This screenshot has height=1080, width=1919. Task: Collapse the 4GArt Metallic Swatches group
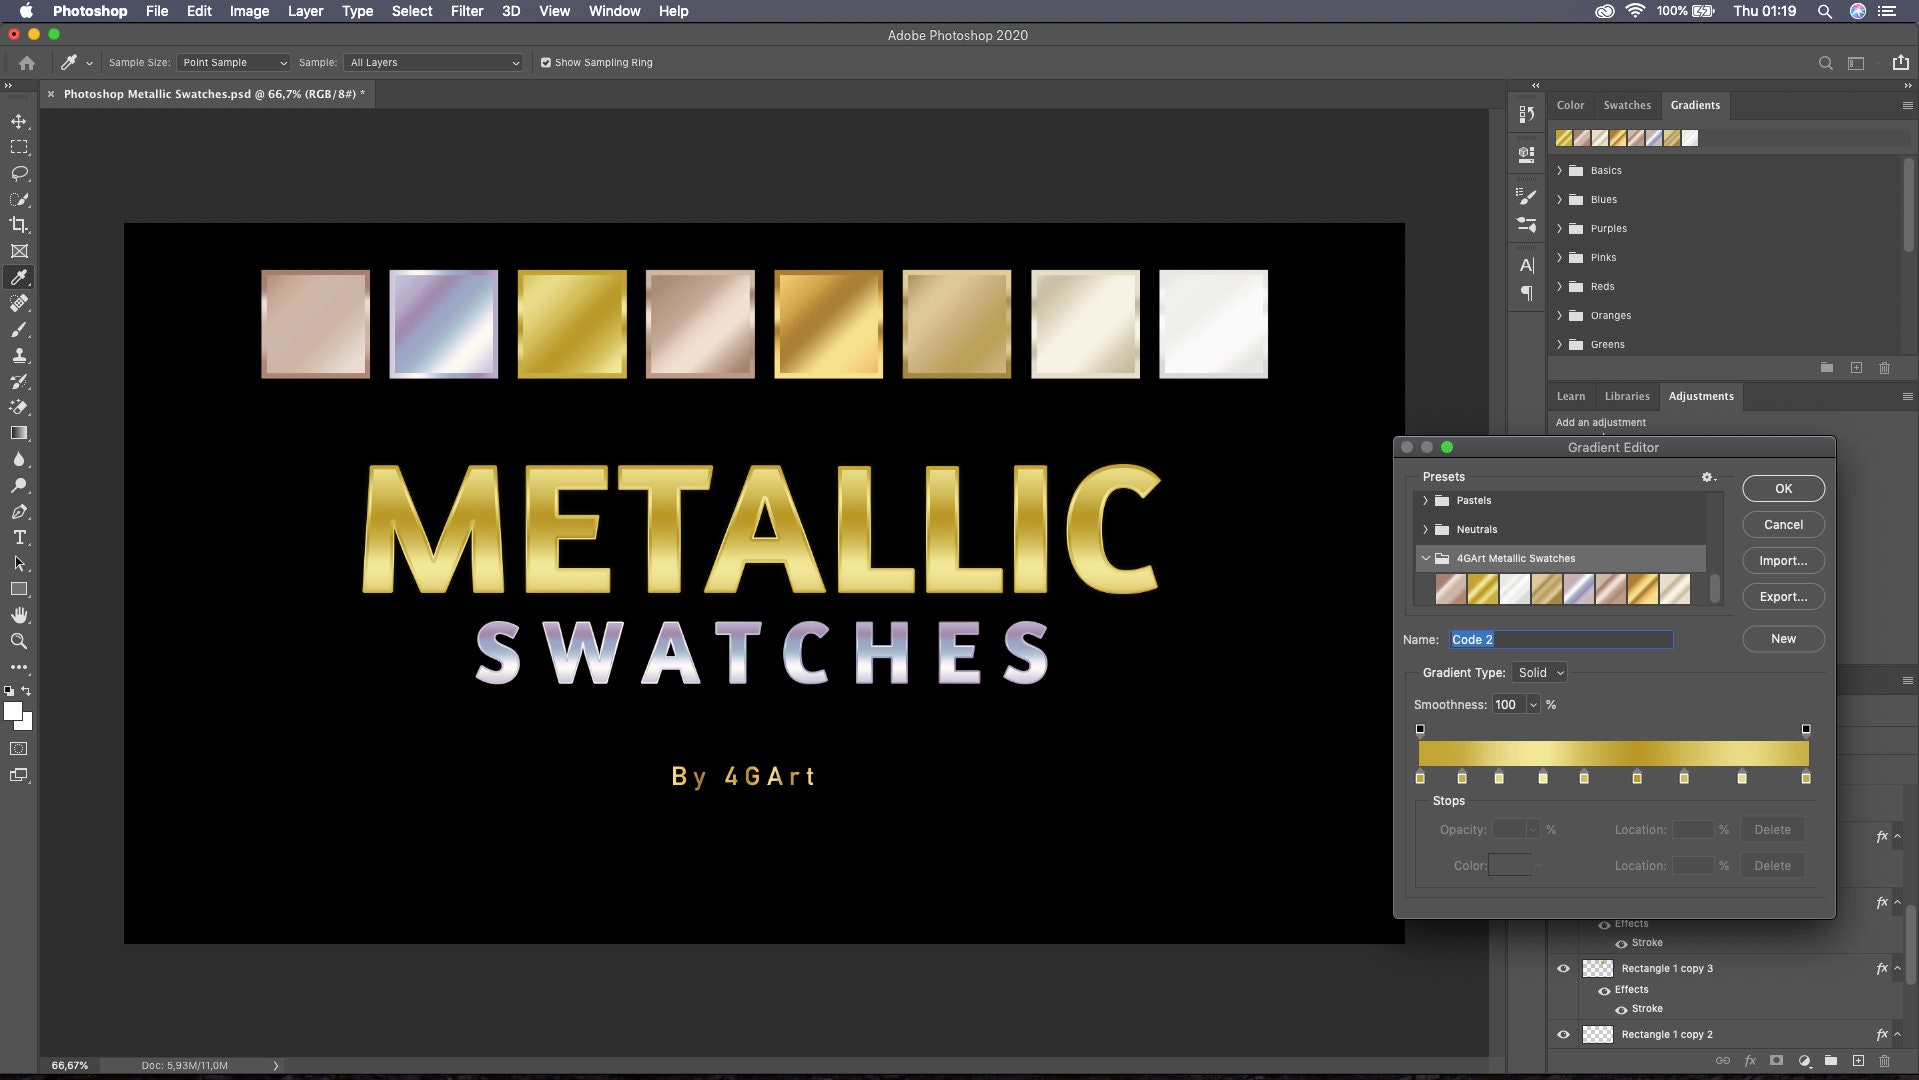pos(1427,558)
